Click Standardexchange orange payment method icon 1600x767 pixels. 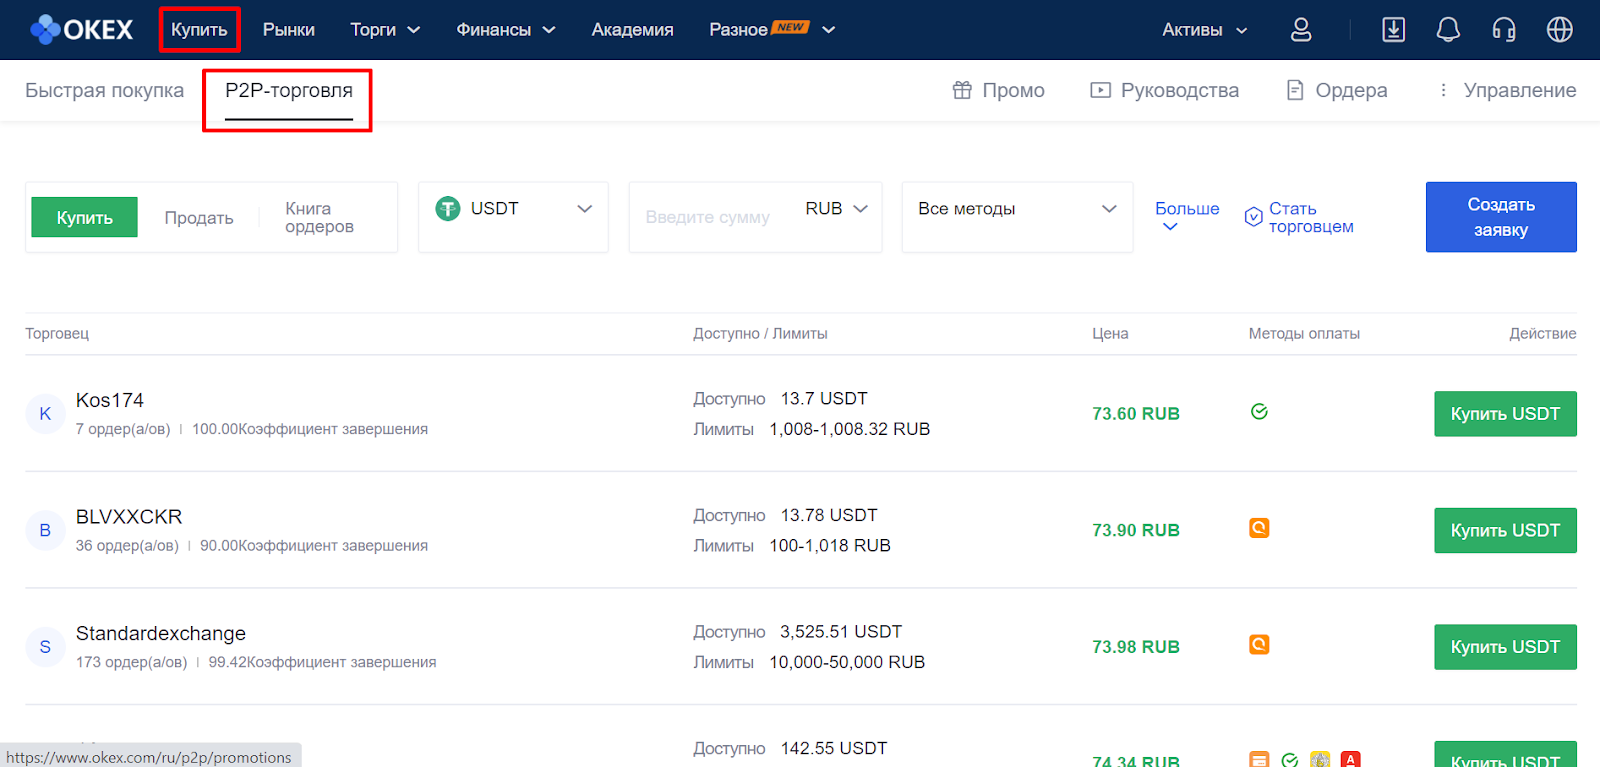(1259, 644)
